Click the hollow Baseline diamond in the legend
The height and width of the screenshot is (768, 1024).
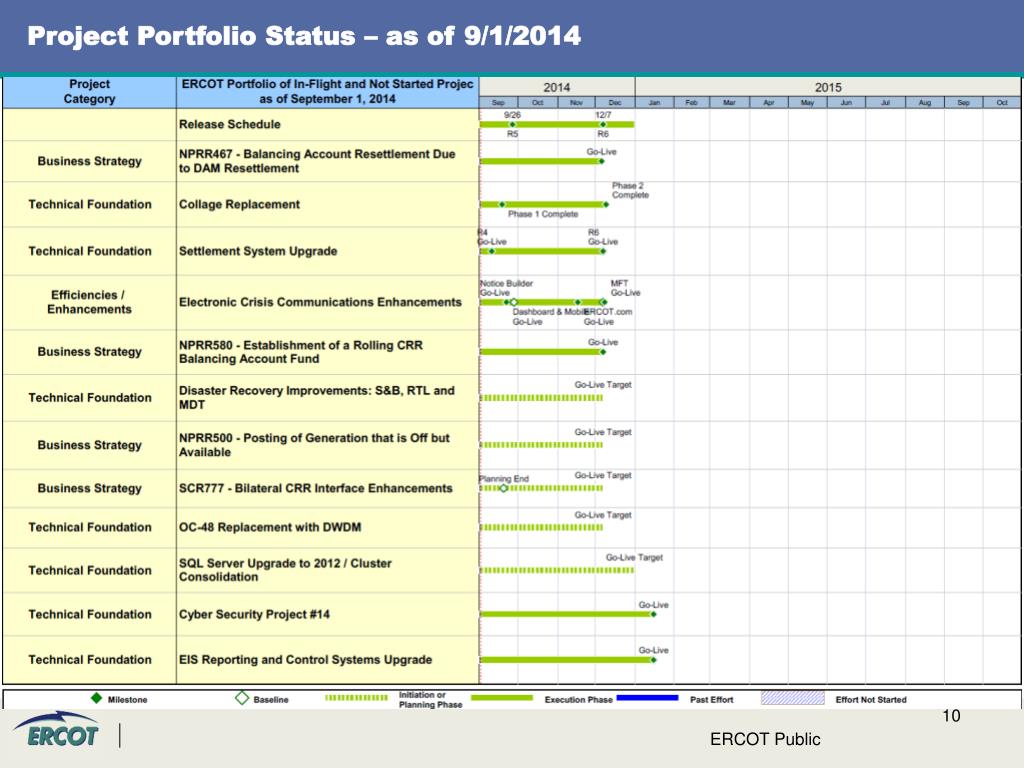(242, 698)
